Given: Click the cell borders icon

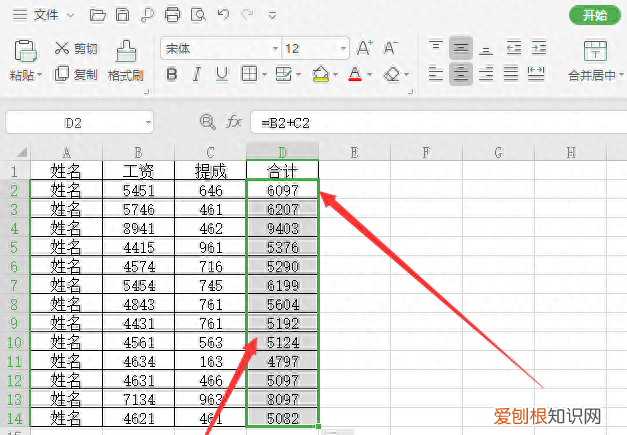Looking at the screenshot, I should click(249, 74).
